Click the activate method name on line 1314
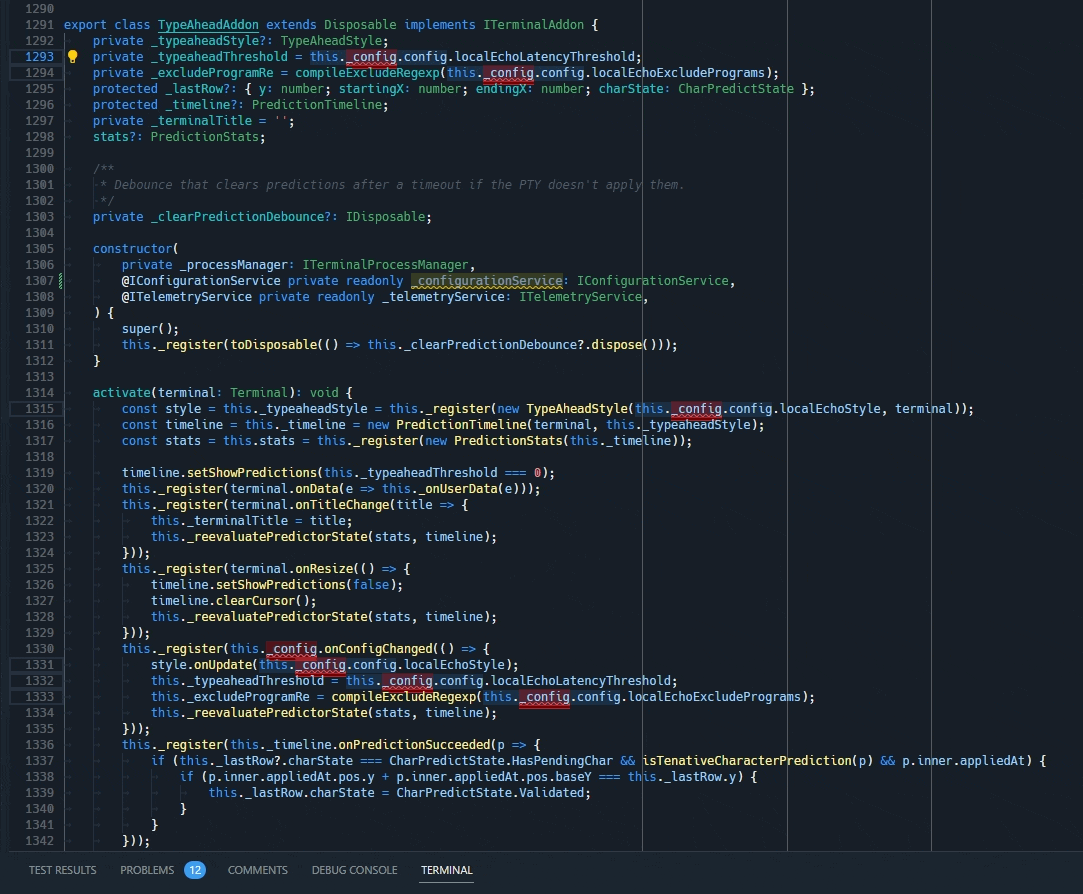 click(122, 392)
